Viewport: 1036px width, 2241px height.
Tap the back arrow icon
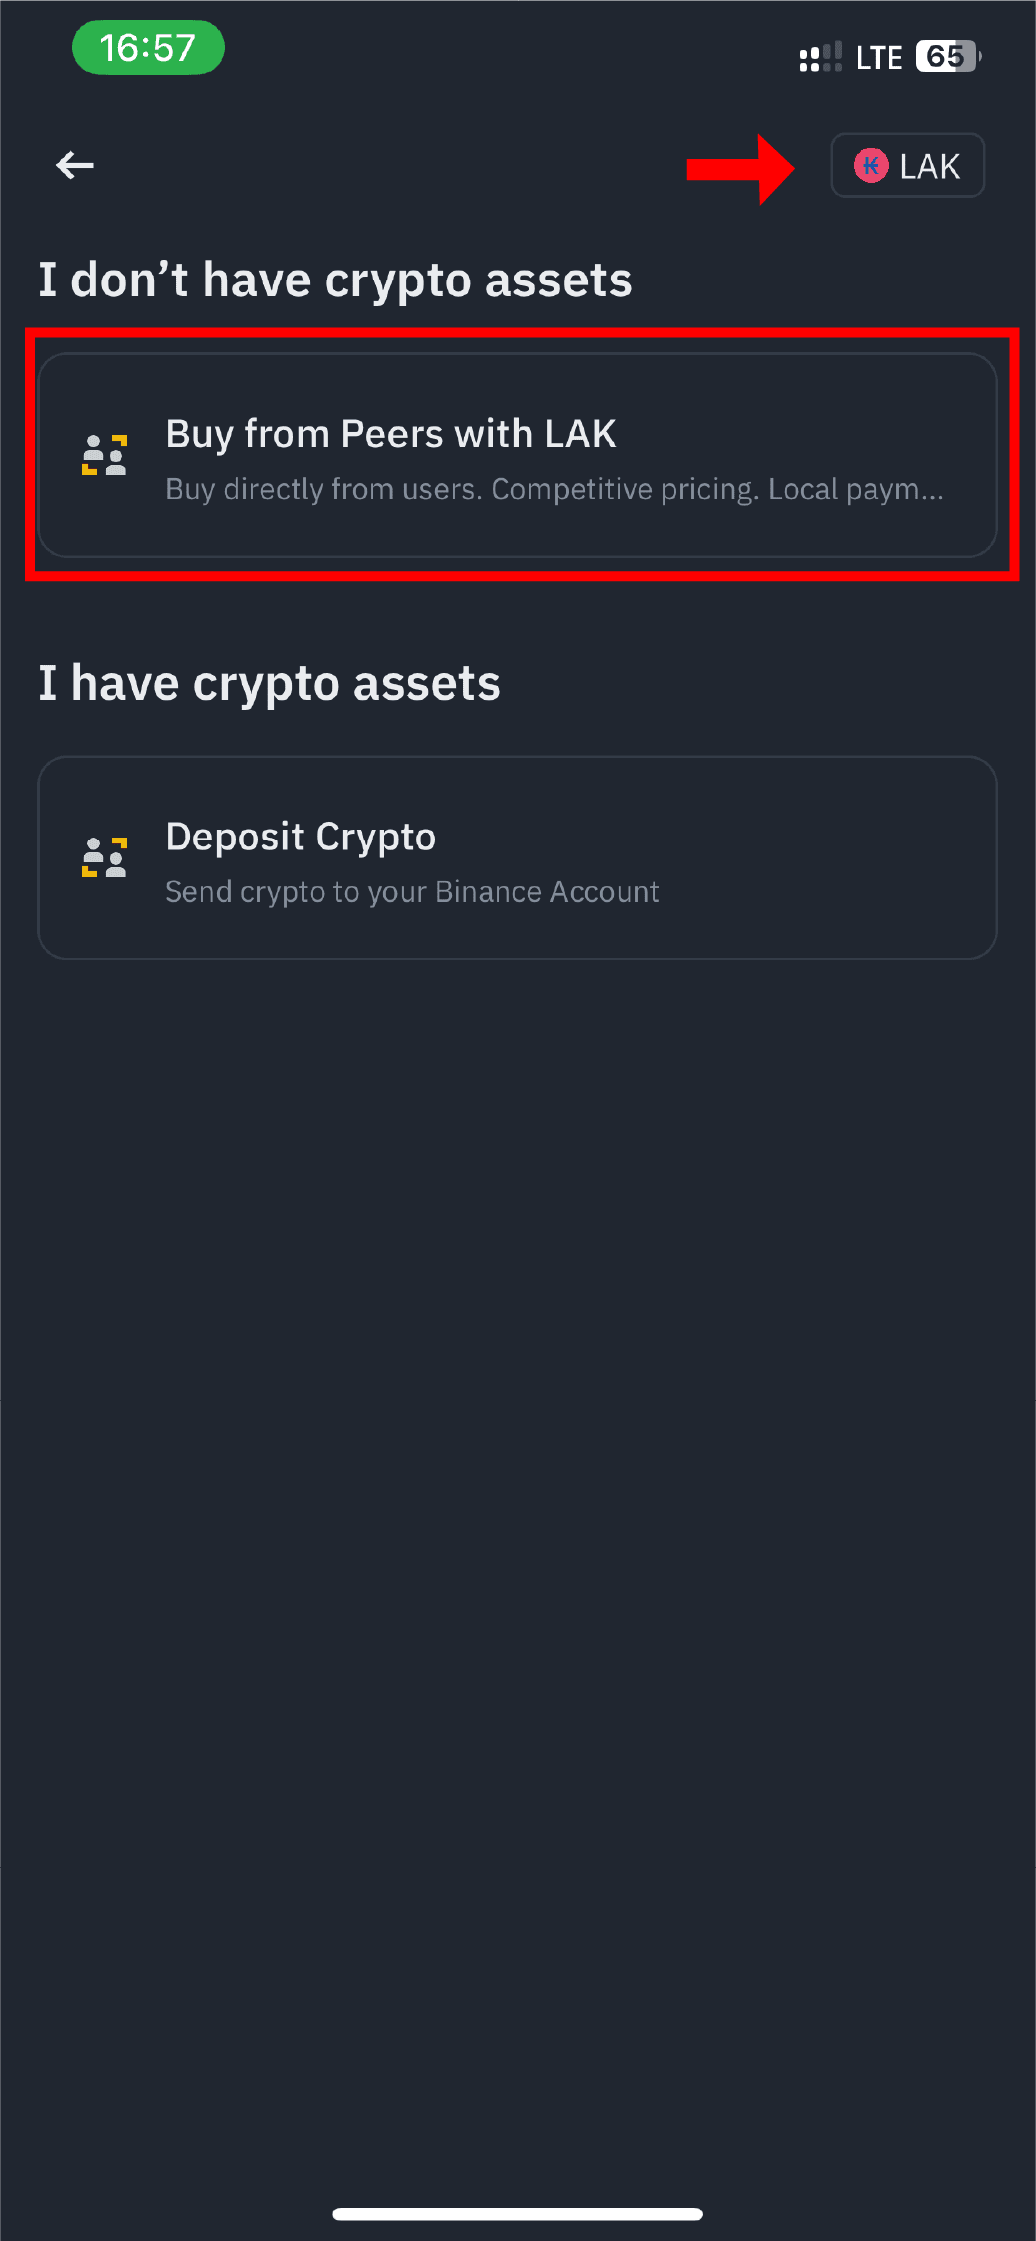[x=75, y=165]
